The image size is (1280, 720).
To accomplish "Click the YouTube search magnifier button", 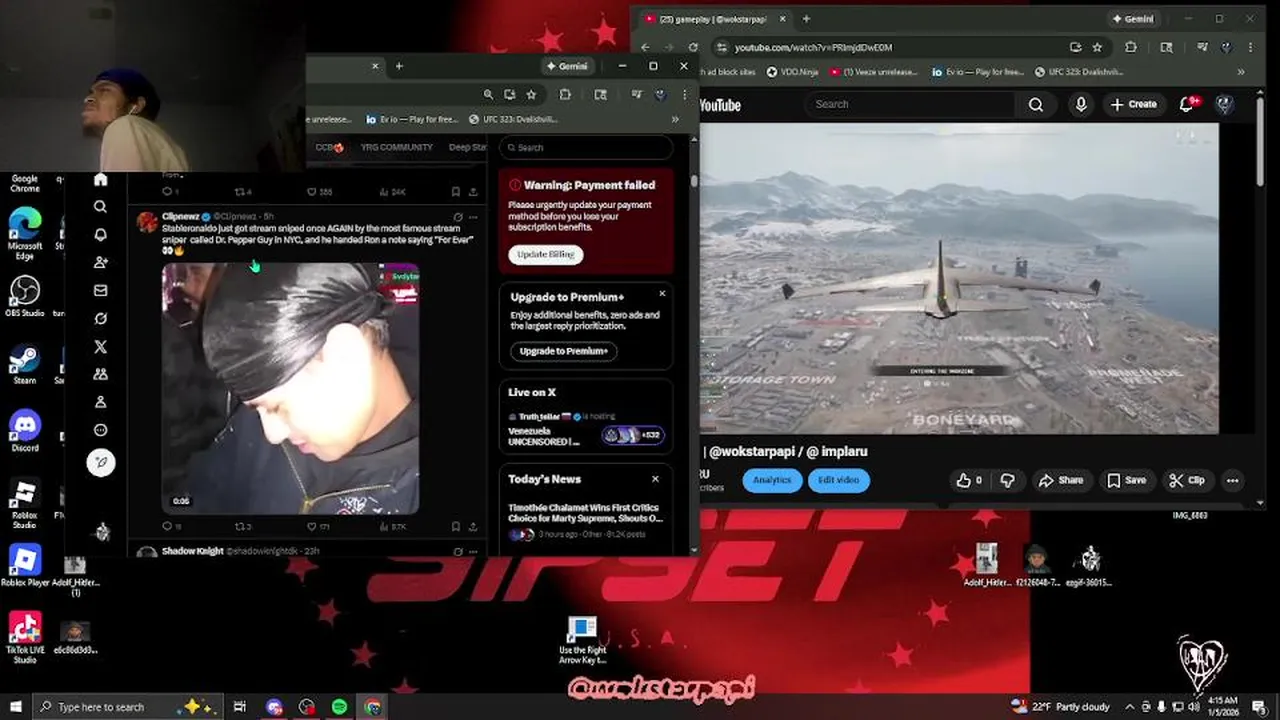I will 1036,104.
